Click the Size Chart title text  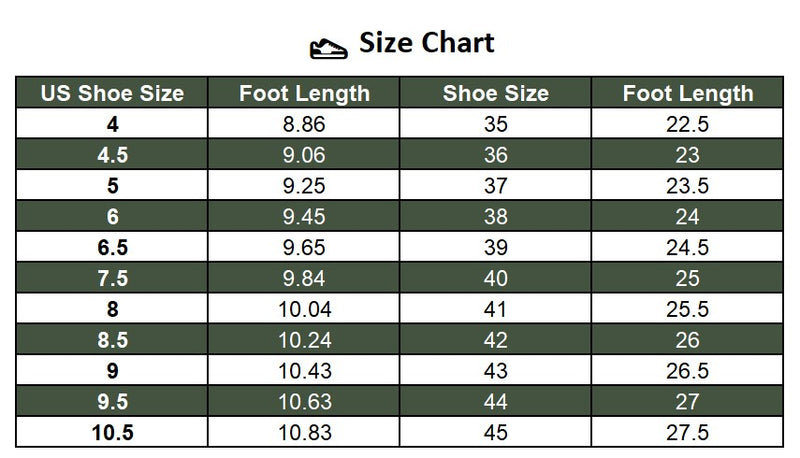pos(427,42)
